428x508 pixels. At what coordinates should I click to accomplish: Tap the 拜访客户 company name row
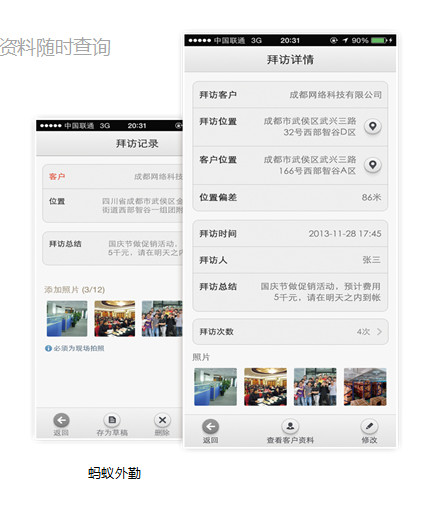(x=290, y=95)
